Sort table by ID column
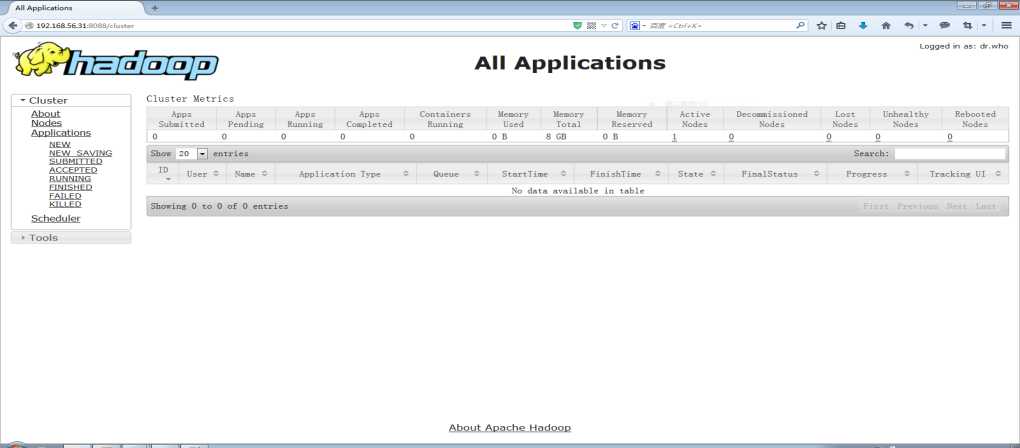Viewport: 1020px width, 448px height. tap(163, 174)
